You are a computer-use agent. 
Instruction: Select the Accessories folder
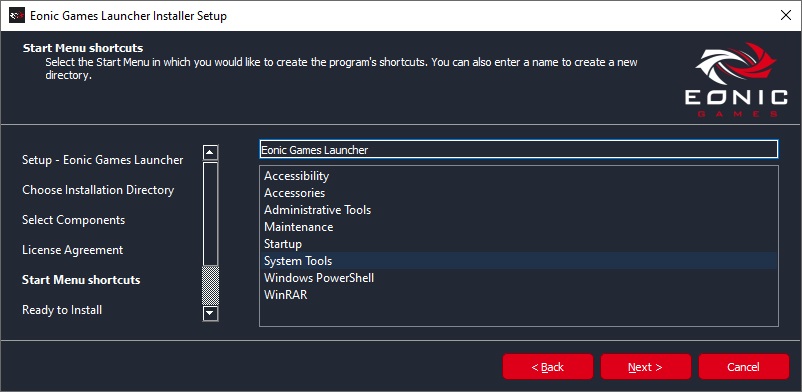(x=519, y=193)
